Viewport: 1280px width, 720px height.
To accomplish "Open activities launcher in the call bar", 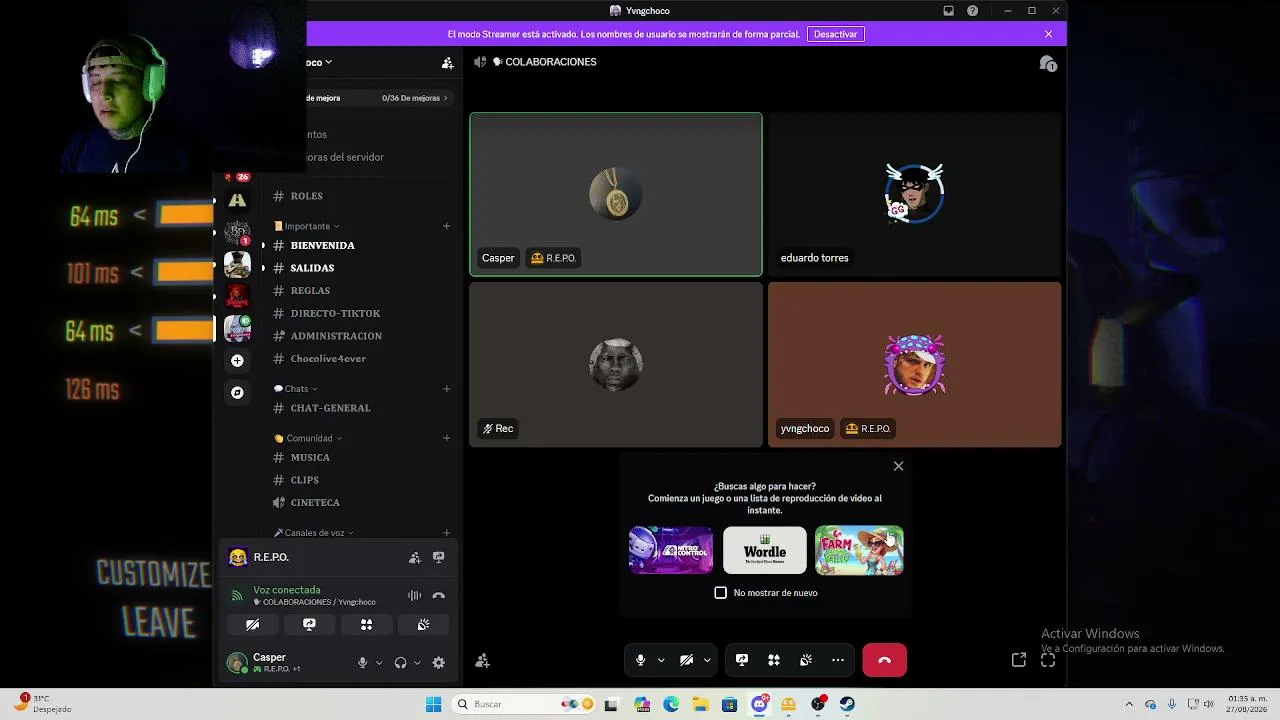I will 774,660.
